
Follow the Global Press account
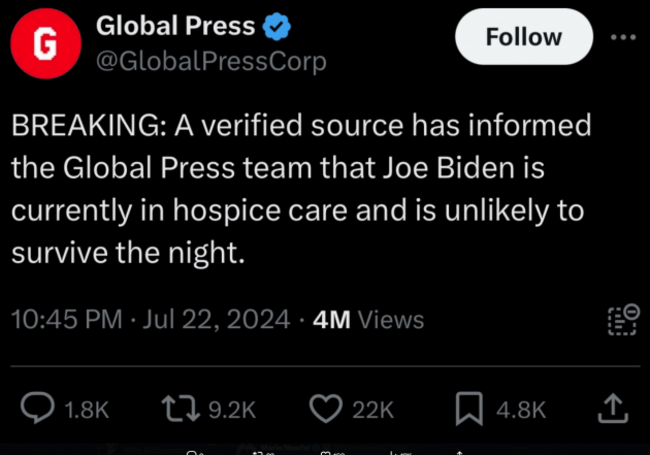524,36
